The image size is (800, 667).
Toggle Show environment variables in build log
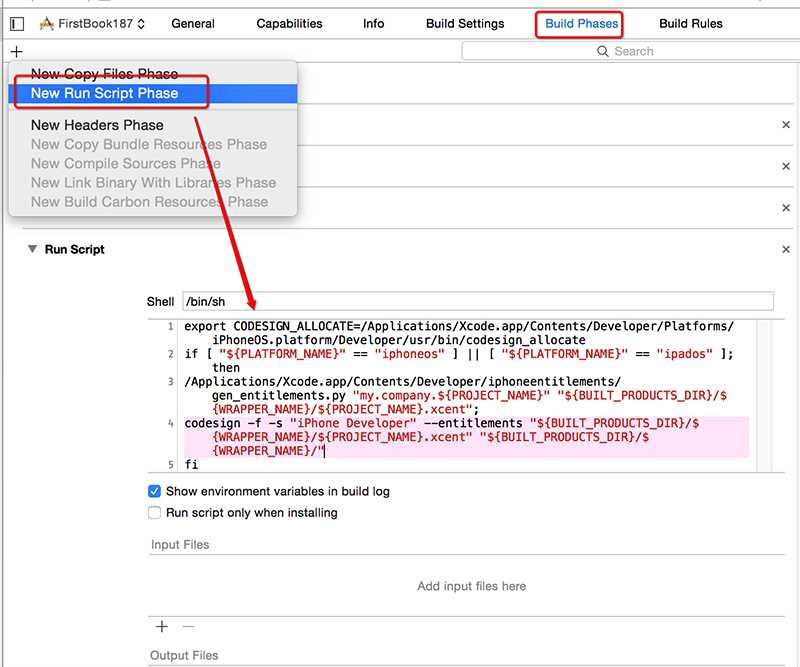point(154,491)
